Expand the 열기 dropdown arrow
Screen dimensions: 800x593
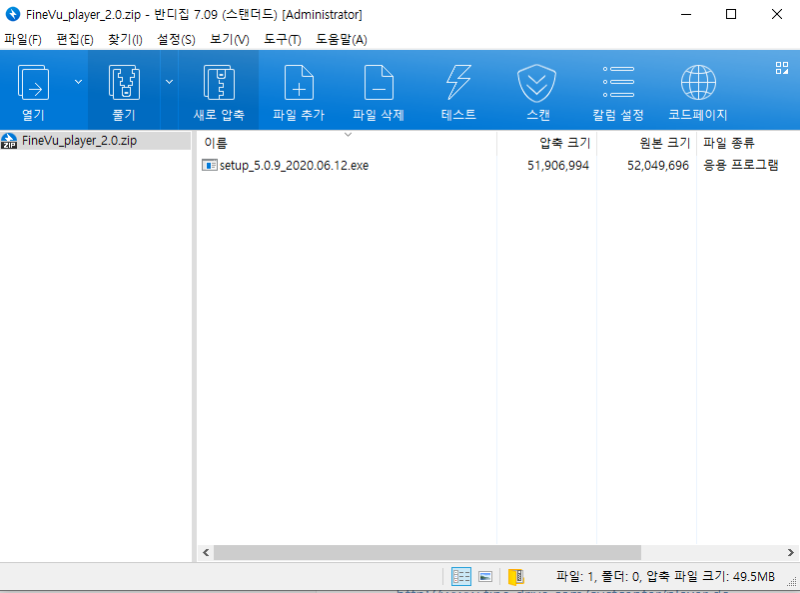[x=78, y=82]
